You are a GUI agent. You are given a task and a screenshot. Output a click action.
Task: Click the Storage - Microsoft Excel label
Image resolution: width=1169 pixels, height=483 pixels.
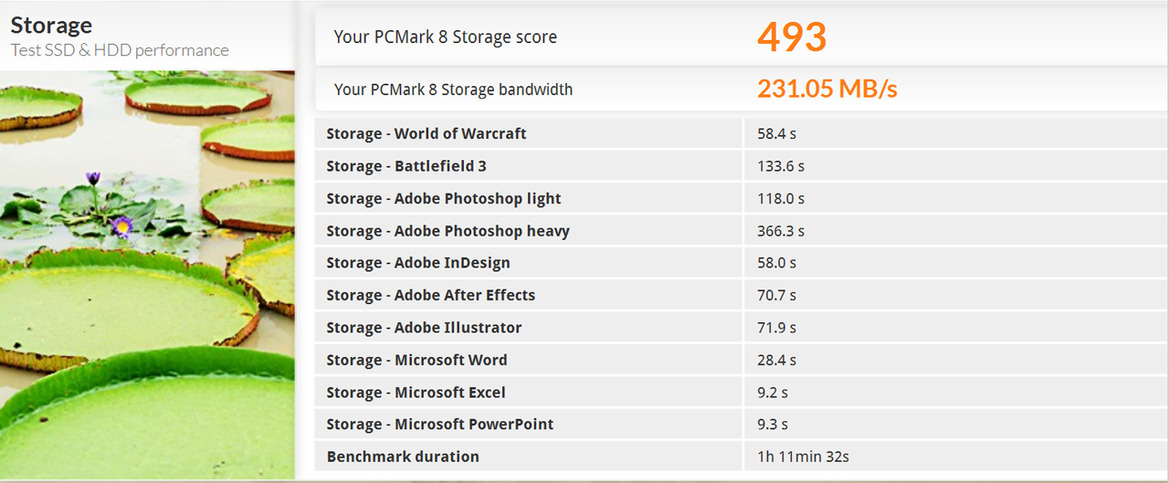pos(415,392)
